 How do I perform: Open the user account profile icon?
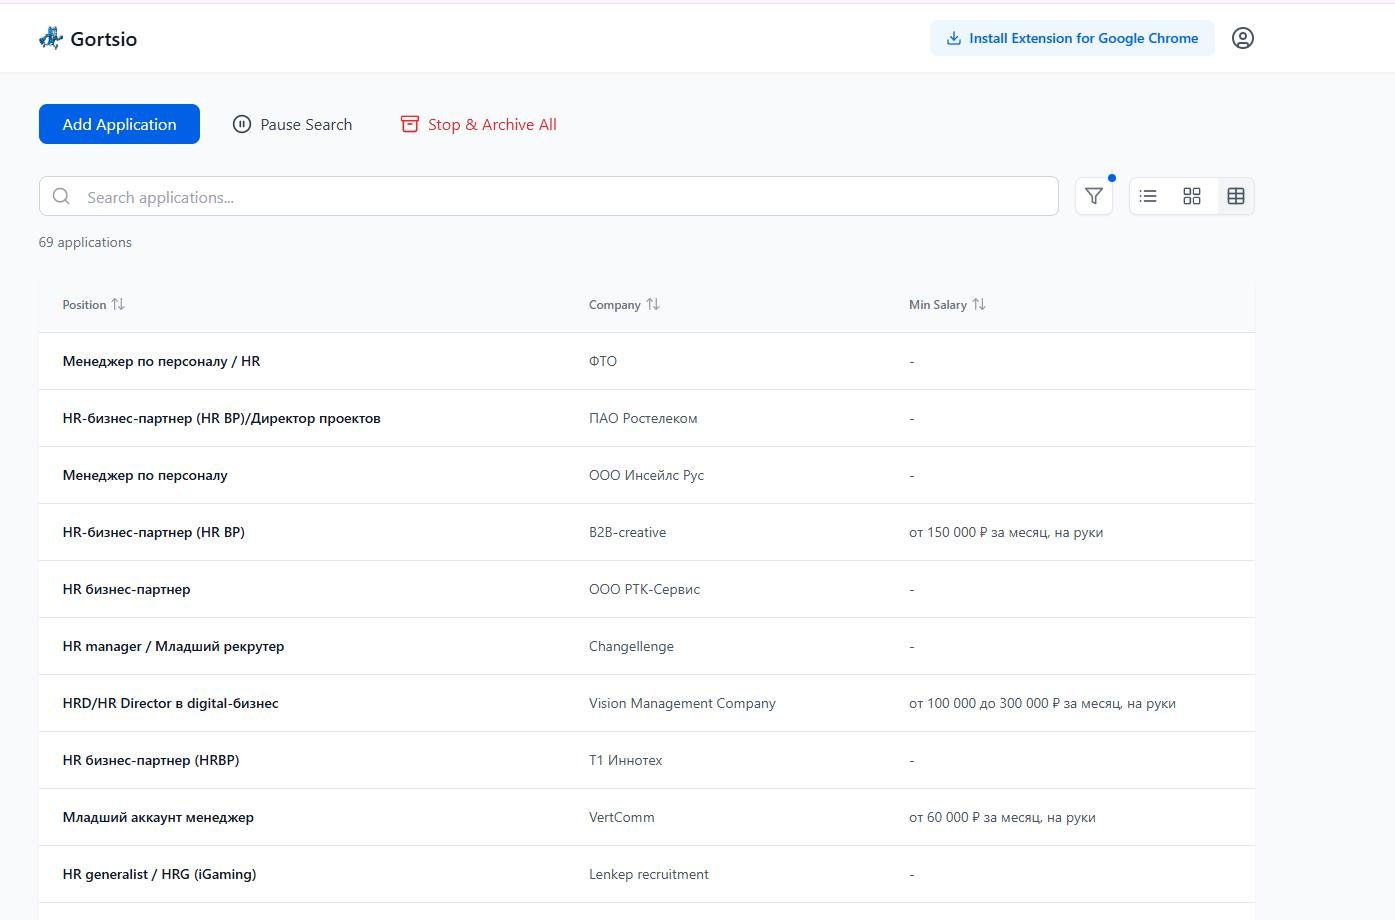(x=1242, y=38)
